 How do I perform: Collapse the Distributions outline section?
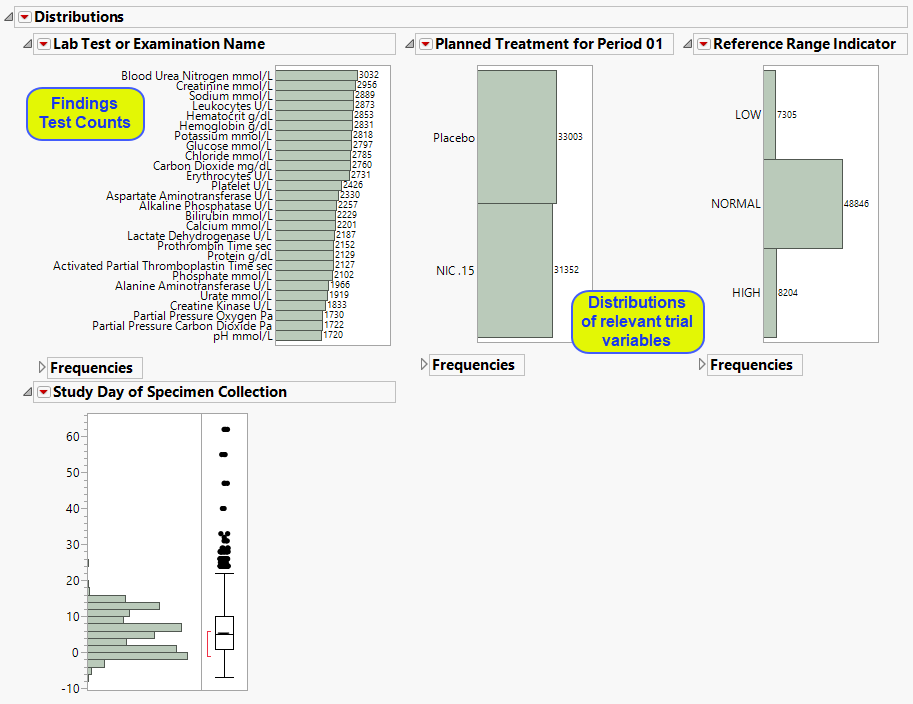(9, 17)
